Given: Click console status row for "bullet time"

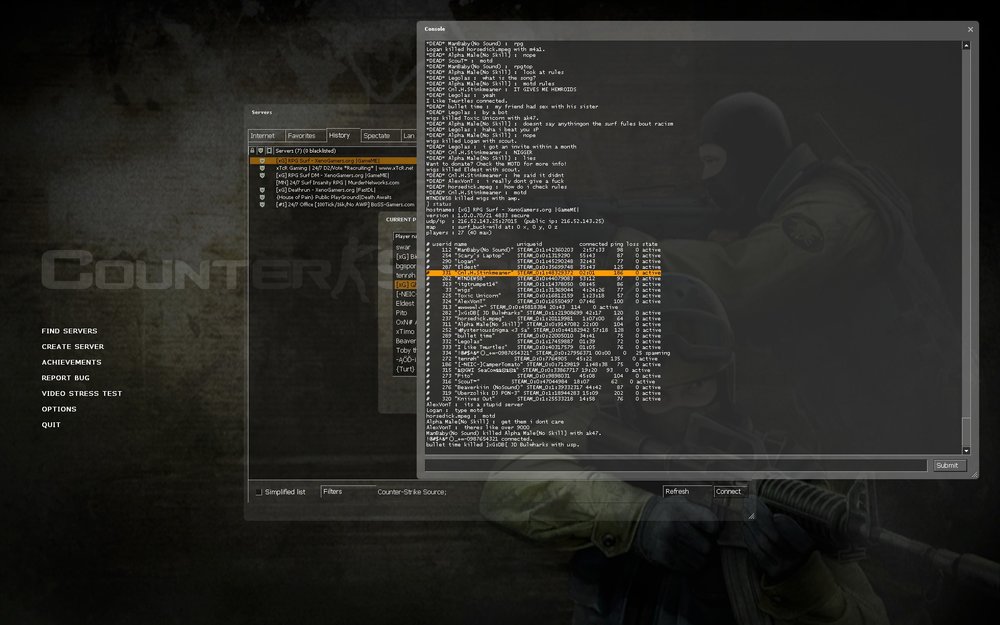Looking at the screenshot, I should click(x=543, y=335).
